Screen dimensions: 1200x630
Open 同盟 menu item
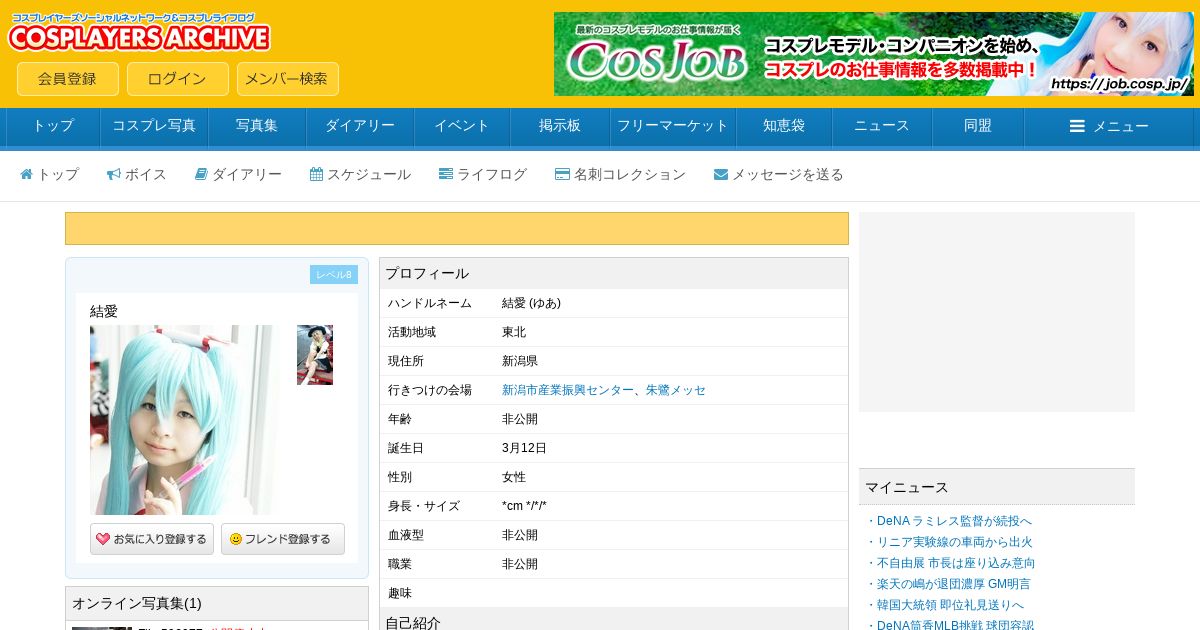978,126
